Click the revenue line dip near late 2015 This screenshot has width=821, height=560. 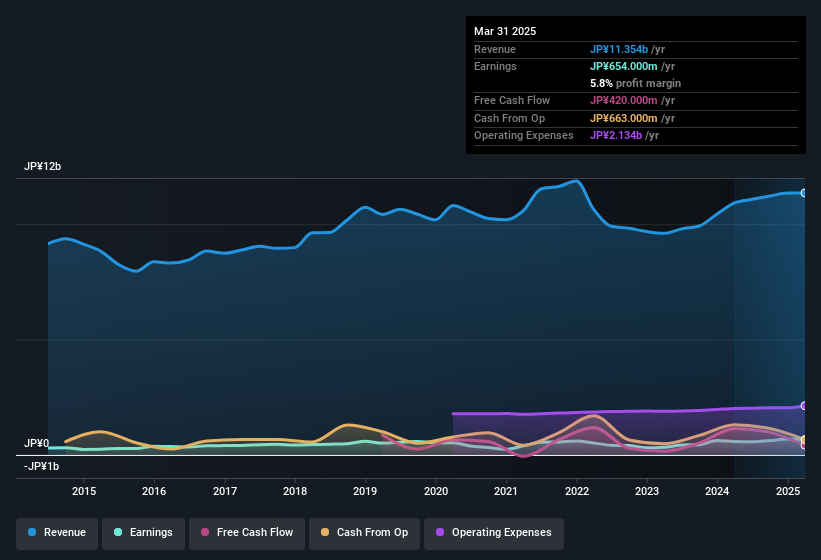(x=136, y=271)
